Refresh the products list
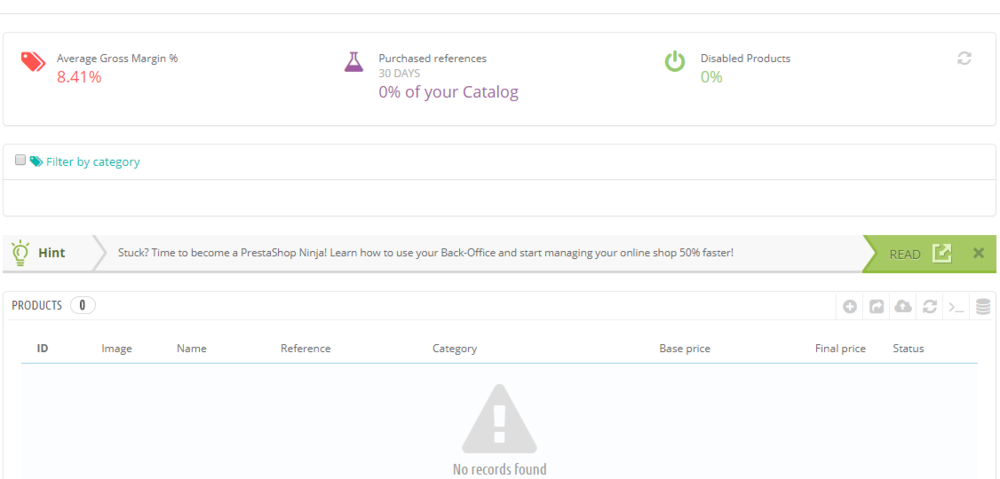 930,307
